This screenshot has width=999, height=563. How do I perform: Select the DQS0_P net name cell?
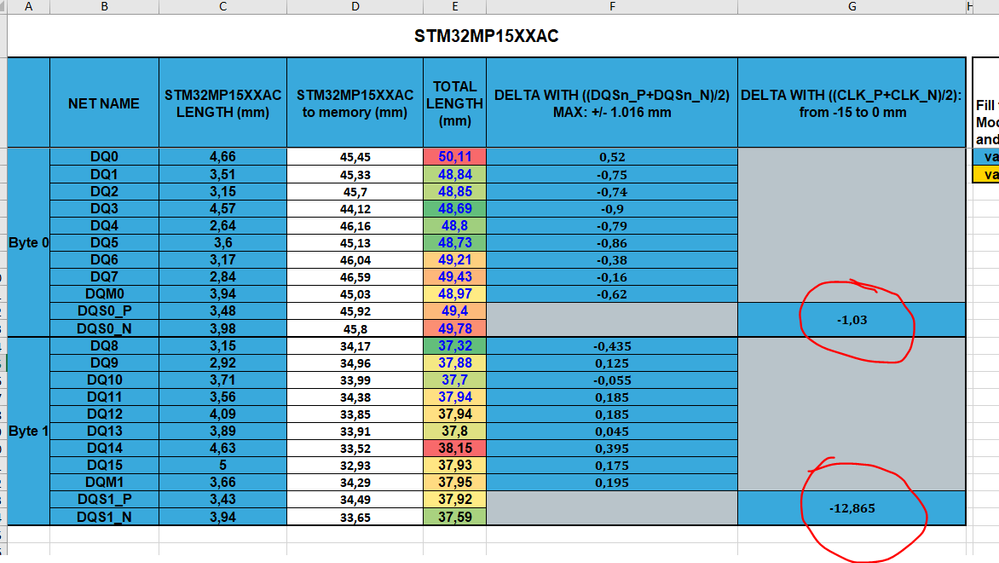pyautogui.click(x=104, y=311)
